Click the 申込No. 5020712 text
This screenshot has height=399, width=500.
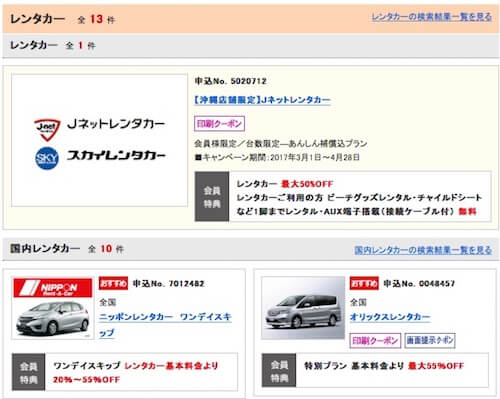[231, 81]
